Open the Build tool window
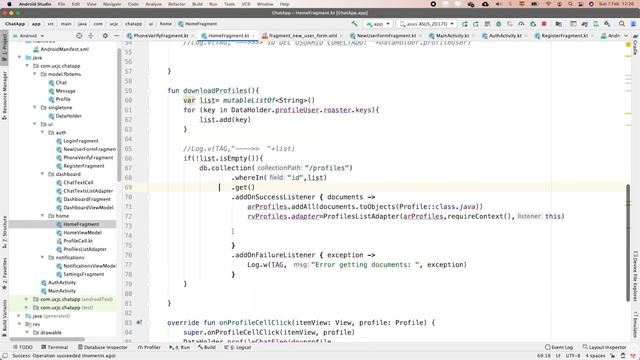640x360 pixels. tap(207, 347)
